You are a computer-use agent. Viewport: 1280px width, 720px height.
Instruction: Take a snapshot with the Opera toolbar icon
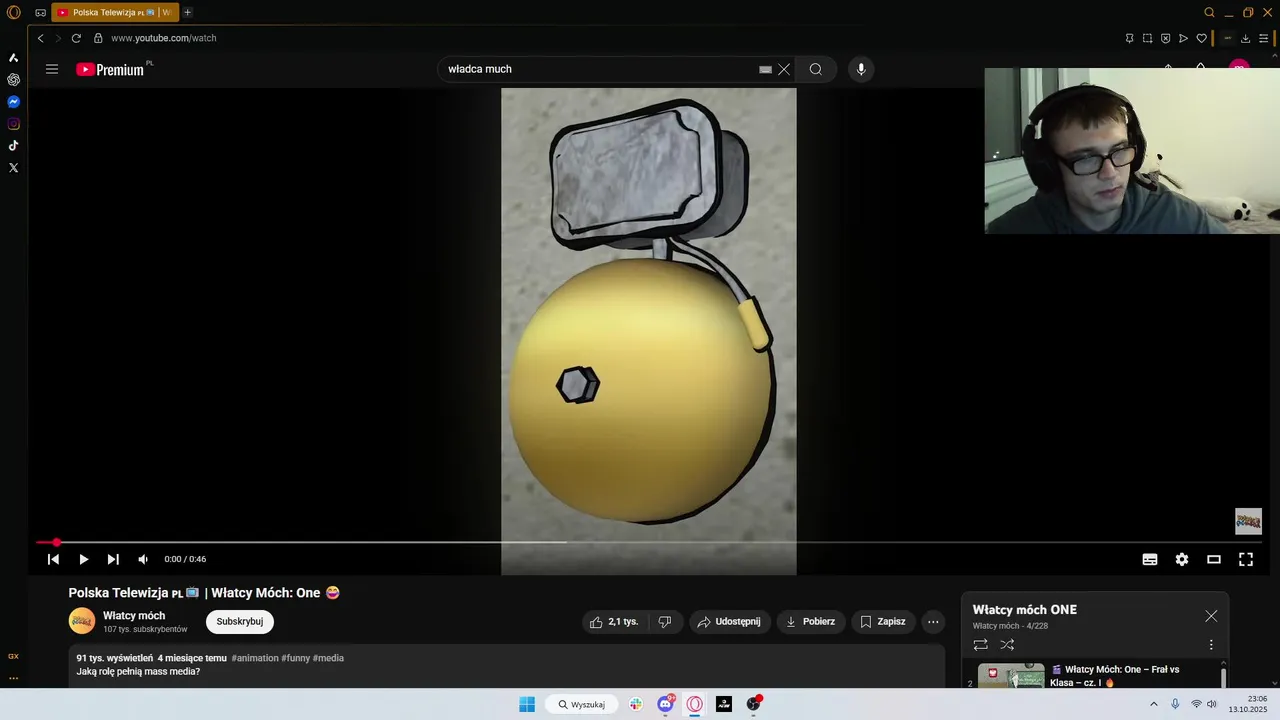click(x=1147, y=38)
